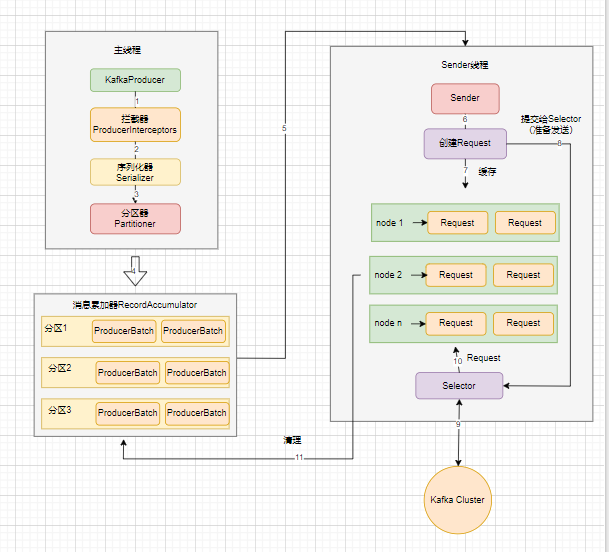
Task: Select the red 分区器 Partitioner box
Action: click(135, 219)
